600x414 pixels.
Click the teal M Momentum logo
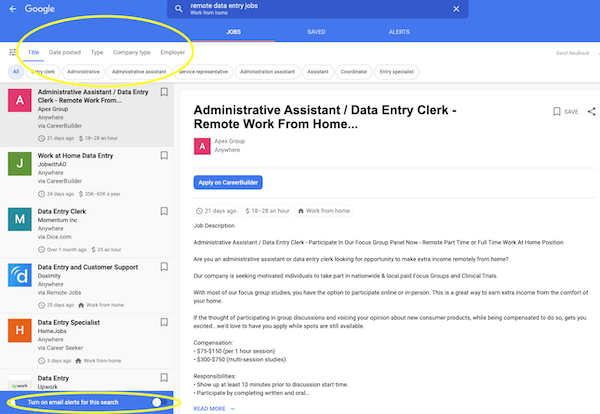click(x=20, y=219)
